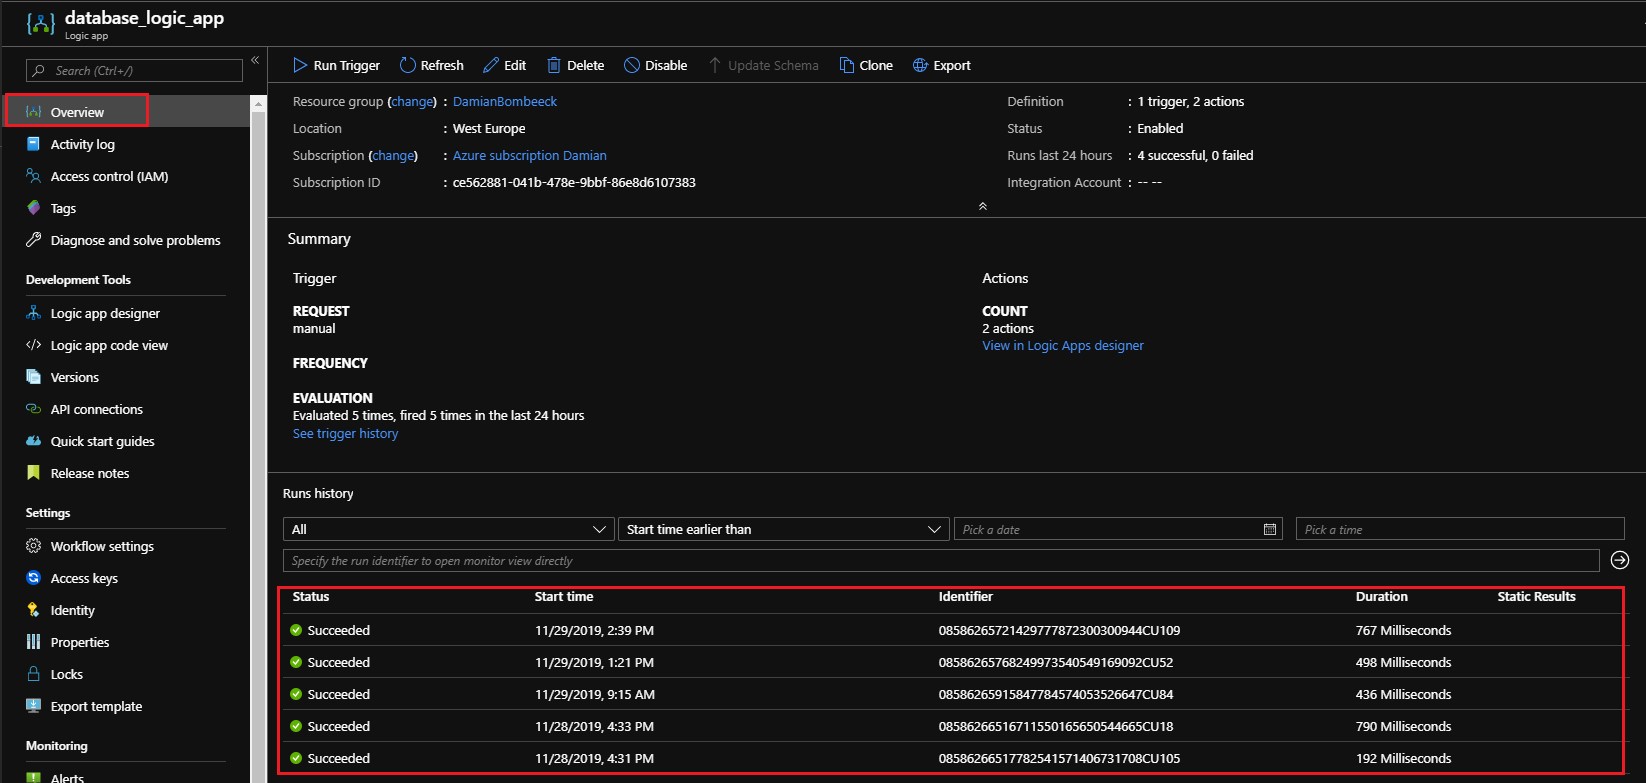The width and height of the screenshot is (1646, 783).
Task: Click the Tags icon in sidebar
Action: tap(33, 208)
